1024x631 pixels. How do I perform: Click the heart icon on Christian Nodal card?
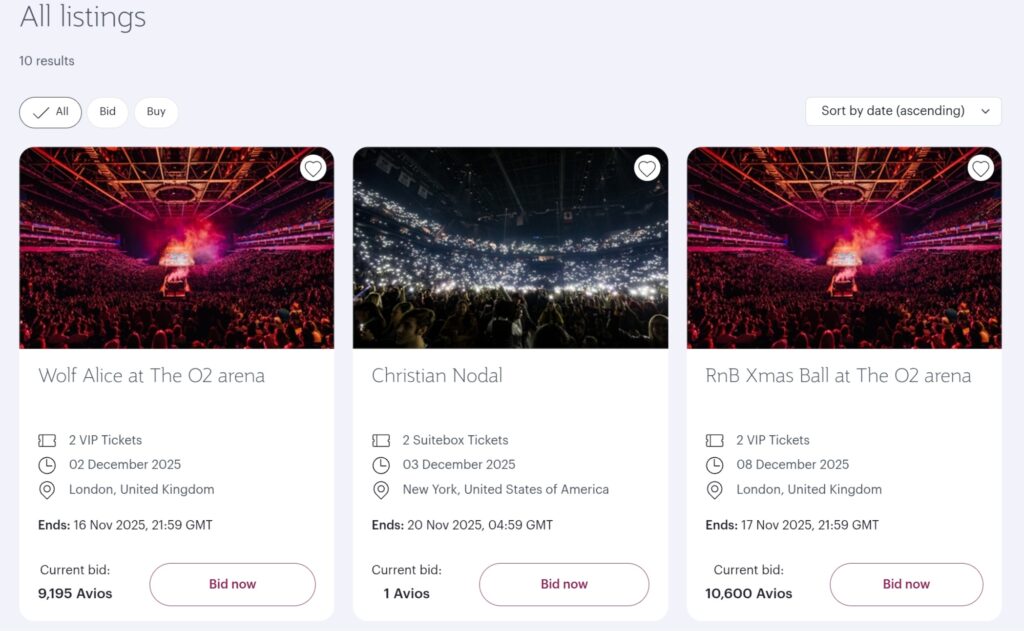click(x=646, y=168)
